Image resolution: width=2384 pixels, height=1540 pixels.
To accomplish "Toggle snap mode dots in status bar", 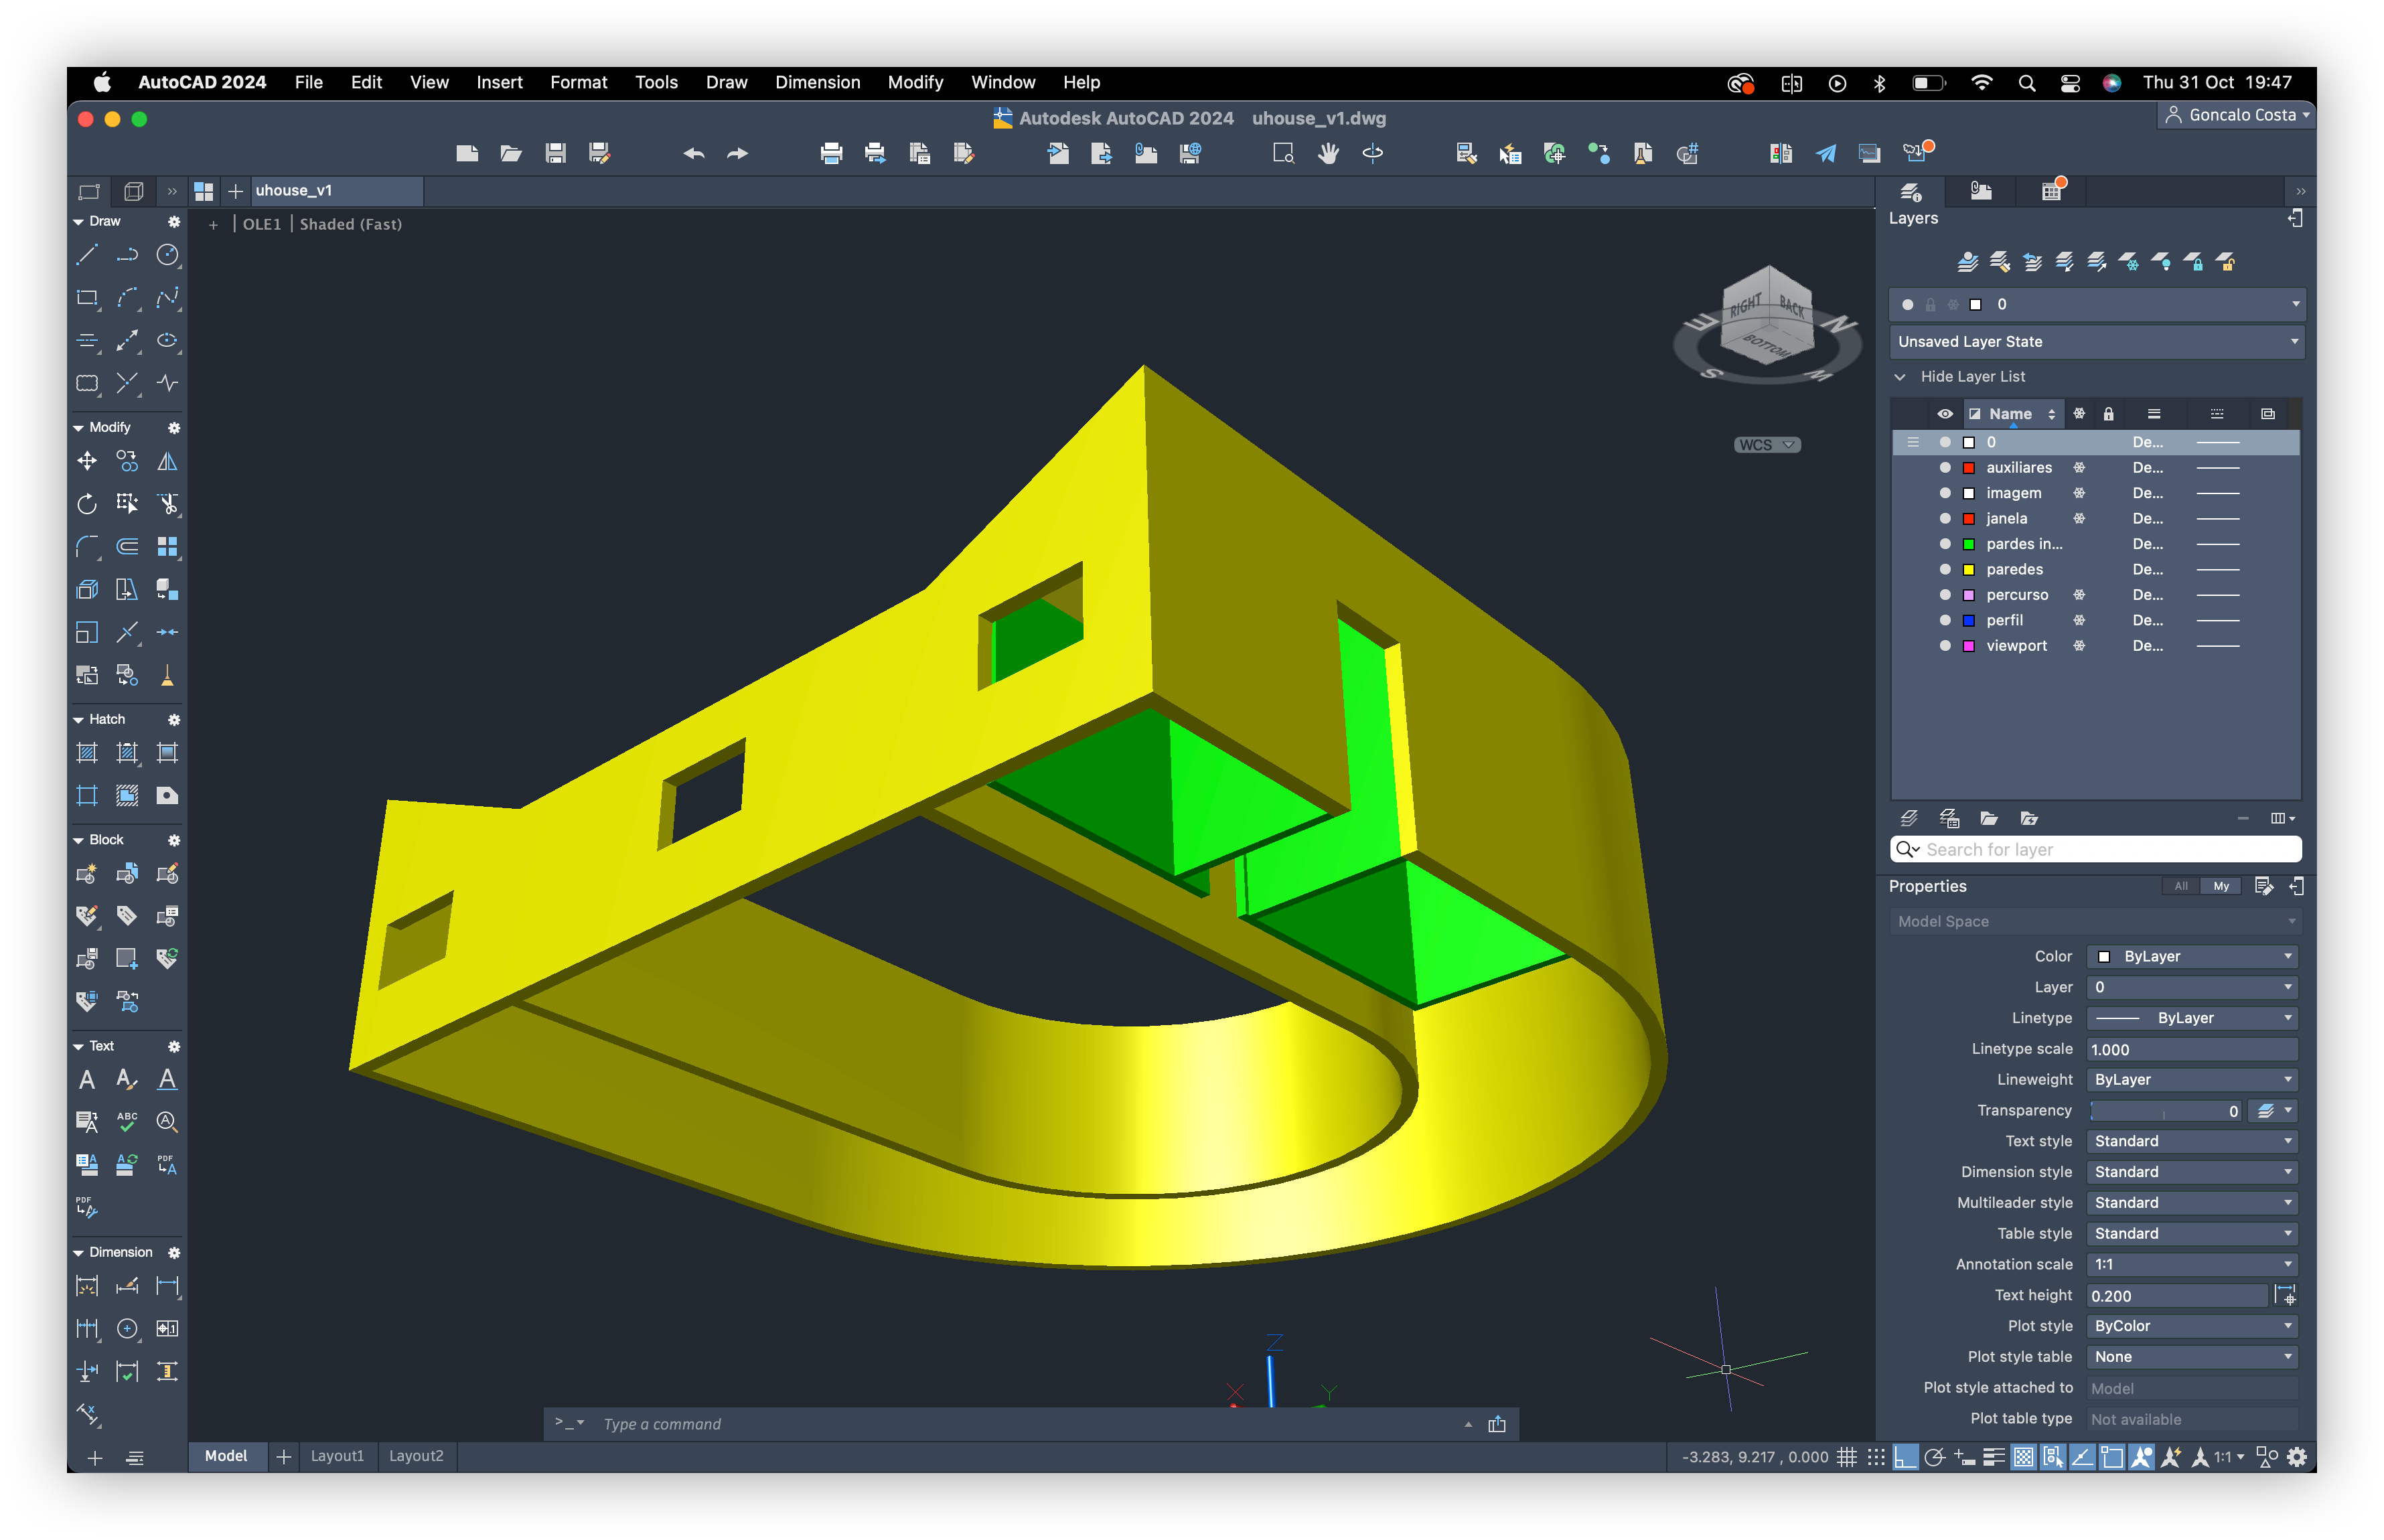I will pyautogui.click(x=1876, y=1457).
